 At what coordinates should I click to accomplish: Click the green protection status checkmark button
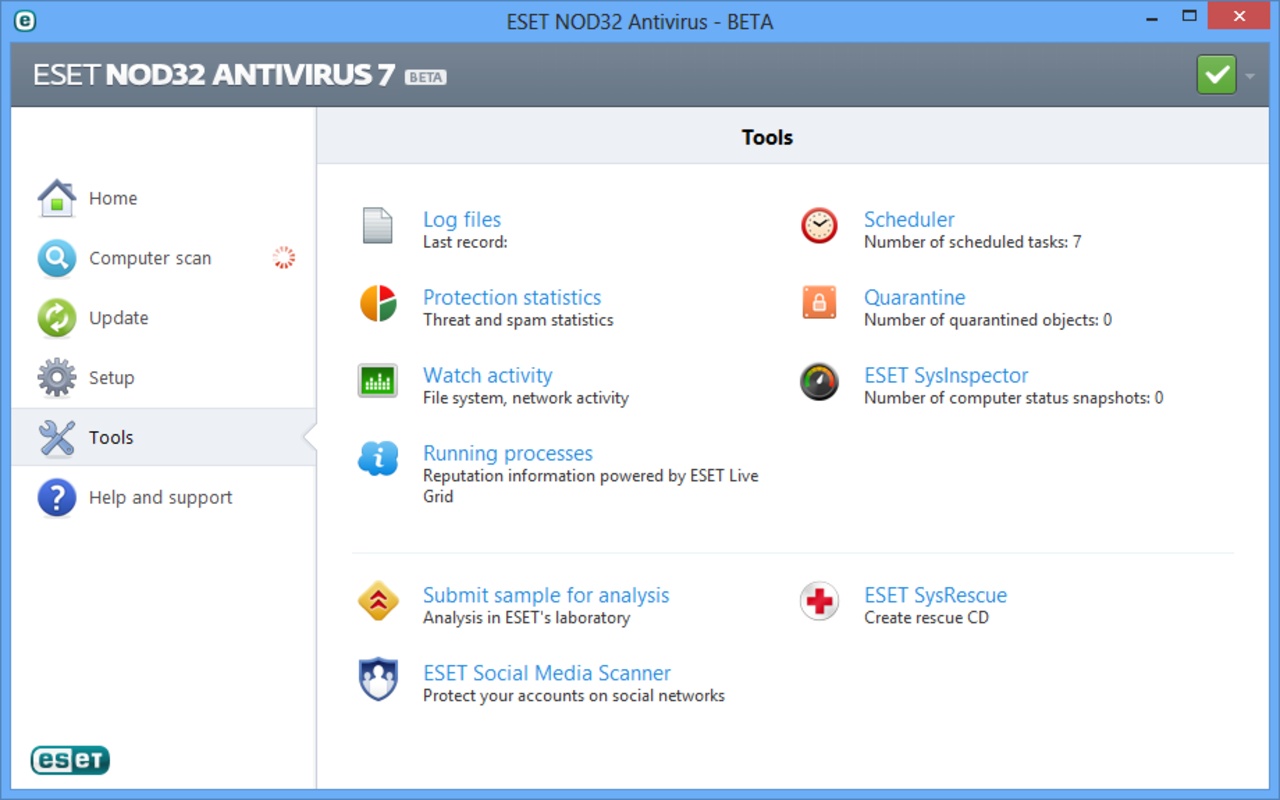tap(1216, 75)
